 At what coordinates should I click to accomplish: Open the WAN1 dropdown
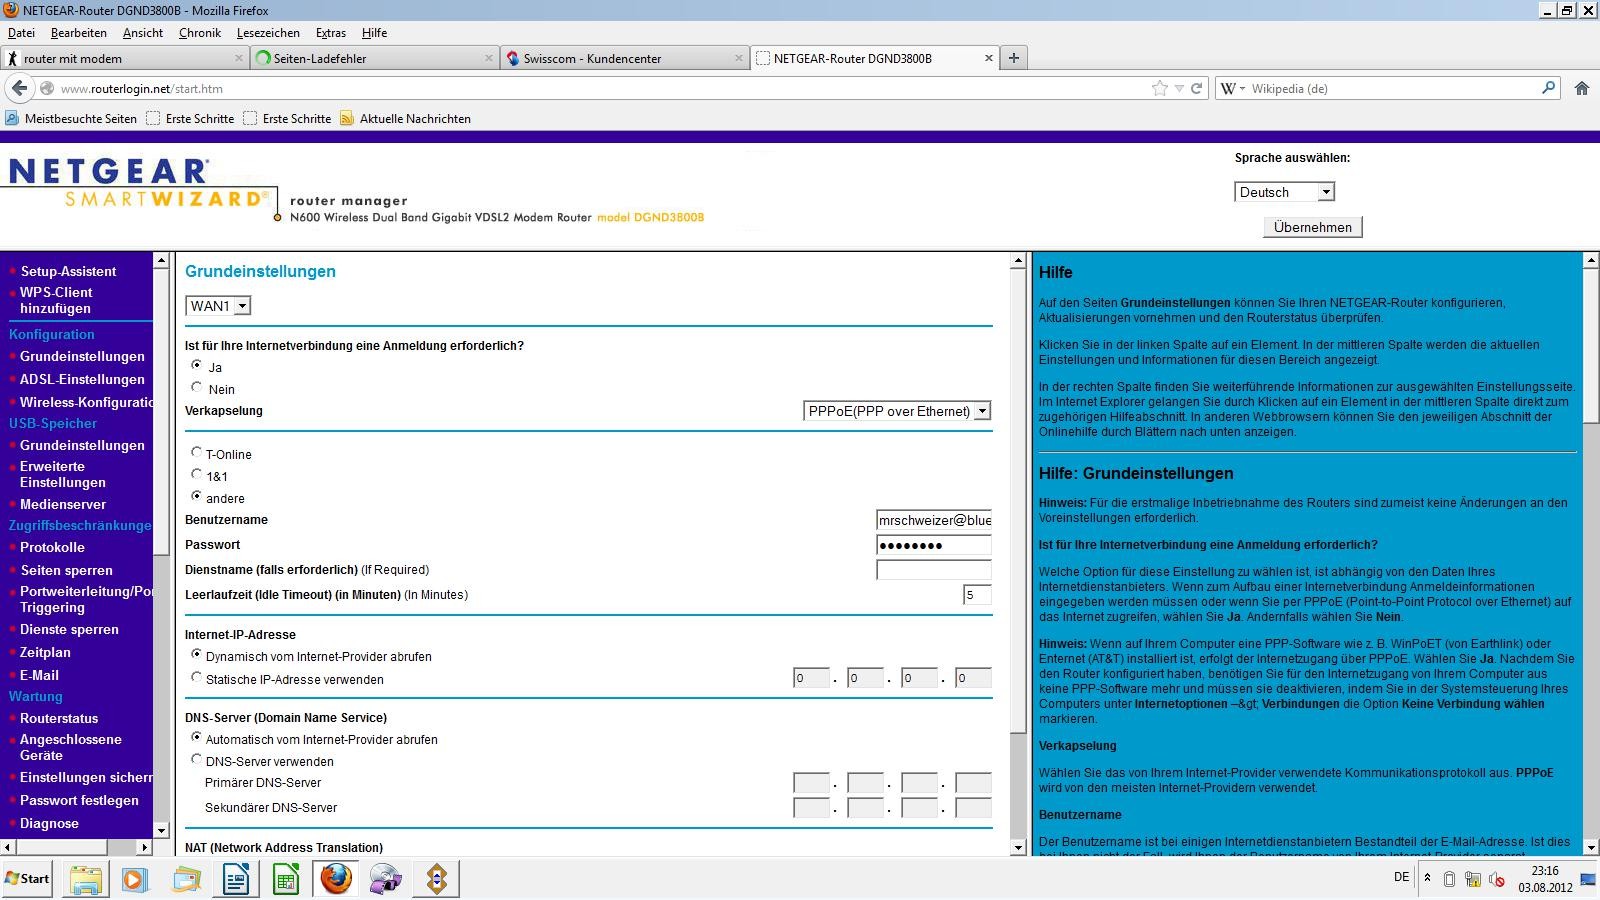(218, 306)
